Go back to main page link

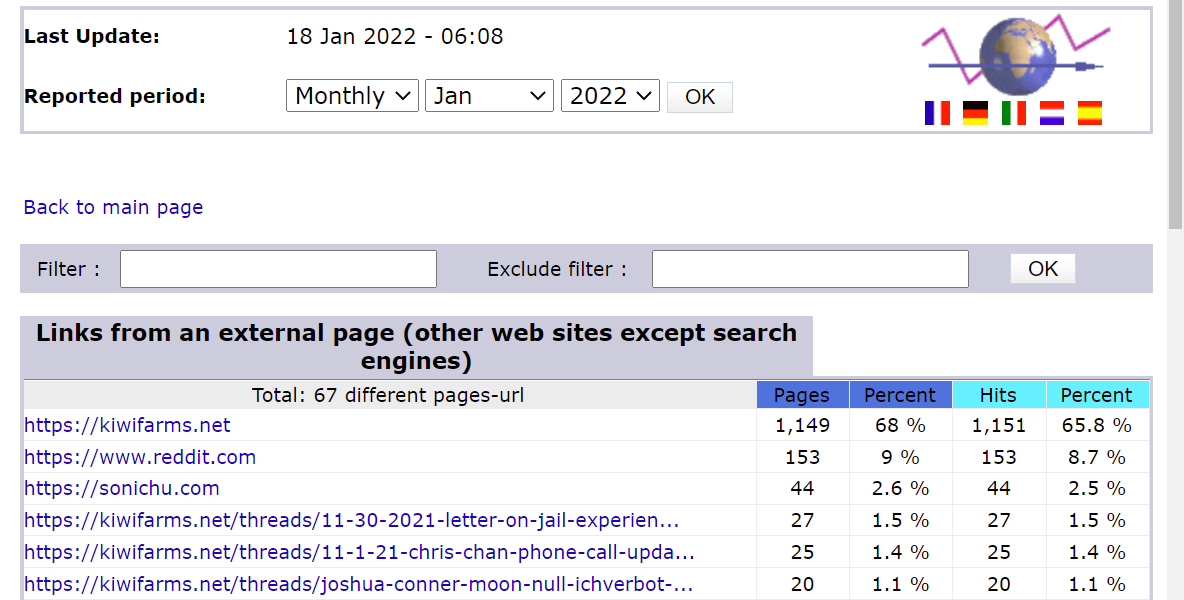[113, 208]
